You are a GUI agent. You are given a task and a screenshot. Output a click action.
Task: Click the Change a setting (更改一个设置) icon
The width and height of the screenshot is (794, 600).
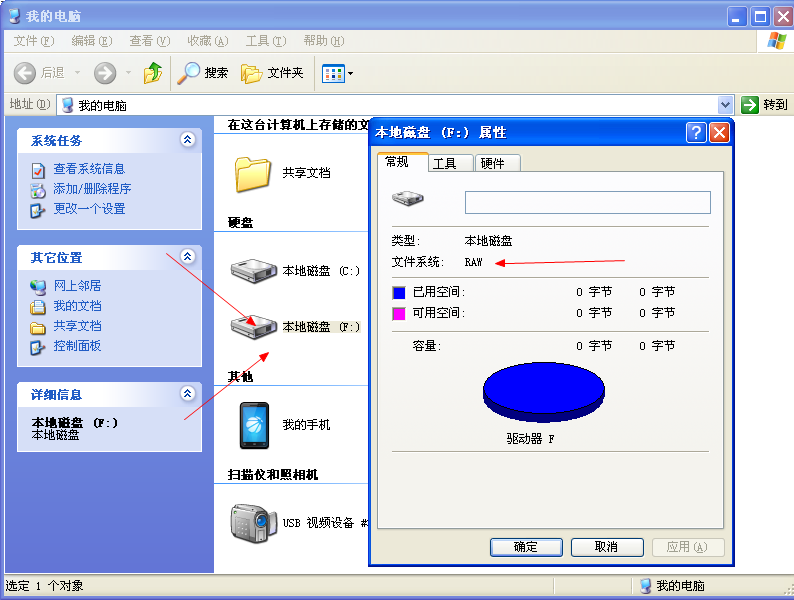tap(38, 210)
